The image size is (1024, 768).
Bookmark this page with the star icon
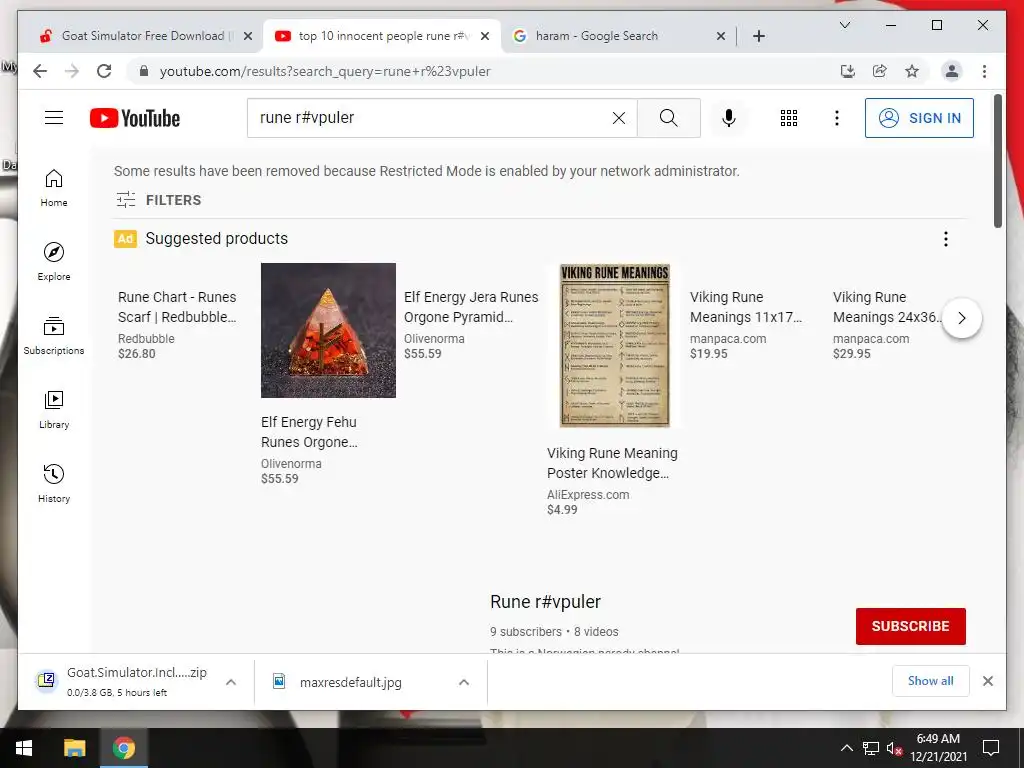tap(912, 71)
